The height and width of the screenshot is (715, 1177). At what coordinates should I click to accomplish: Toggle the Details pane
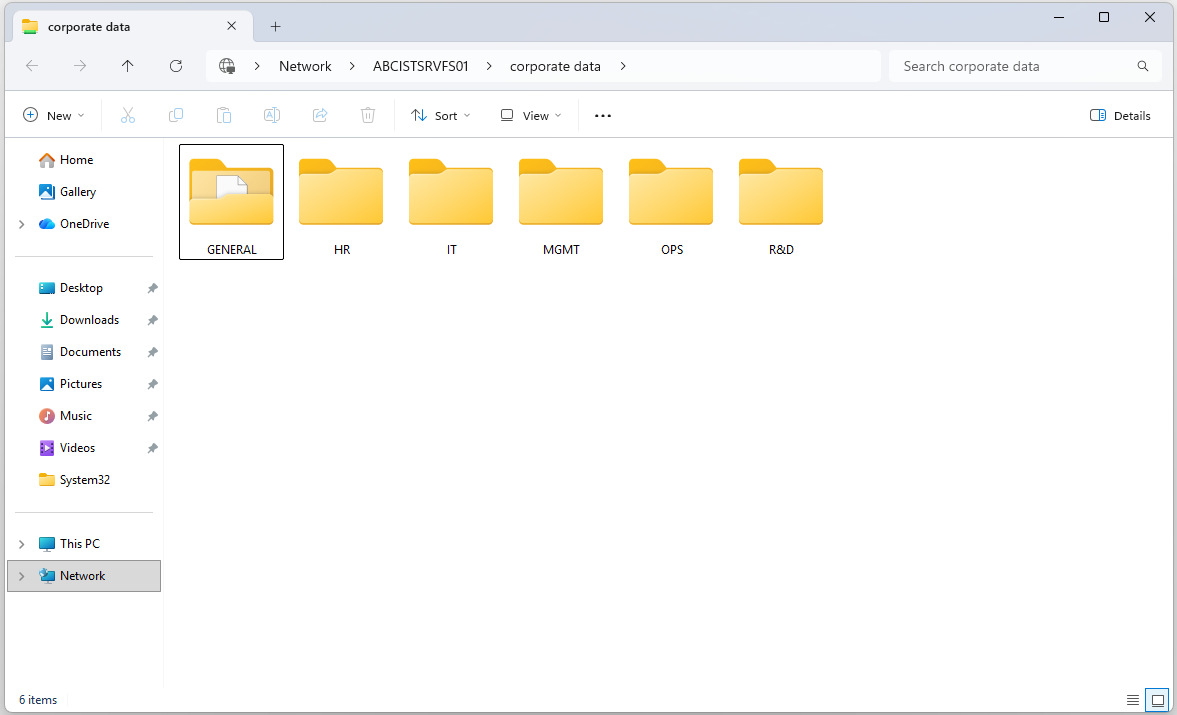(1120, 116)
